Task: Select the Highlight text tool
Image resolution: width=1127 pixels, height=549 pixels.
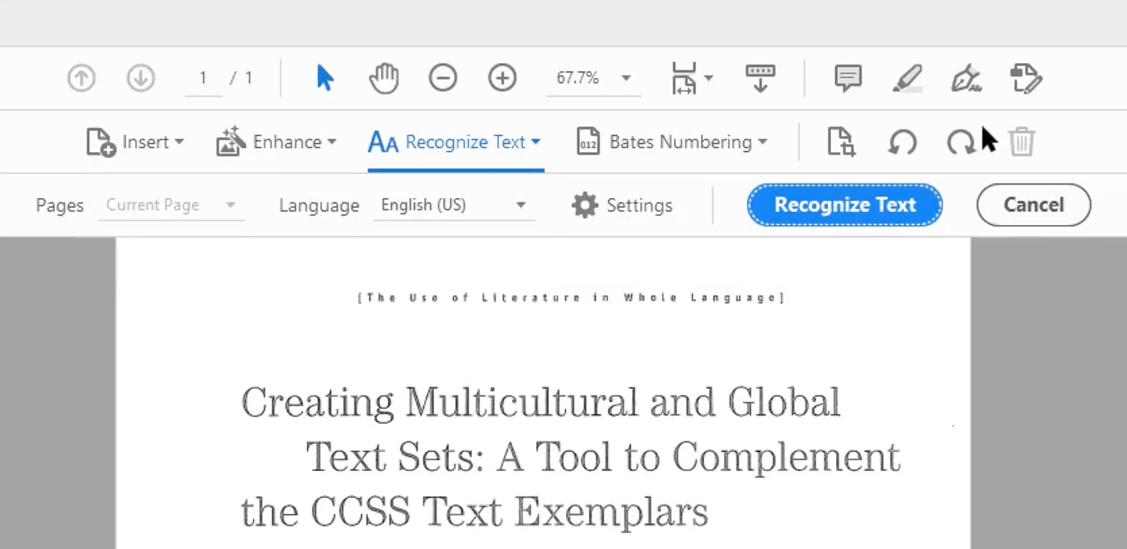Action: [x=907, y=78]
